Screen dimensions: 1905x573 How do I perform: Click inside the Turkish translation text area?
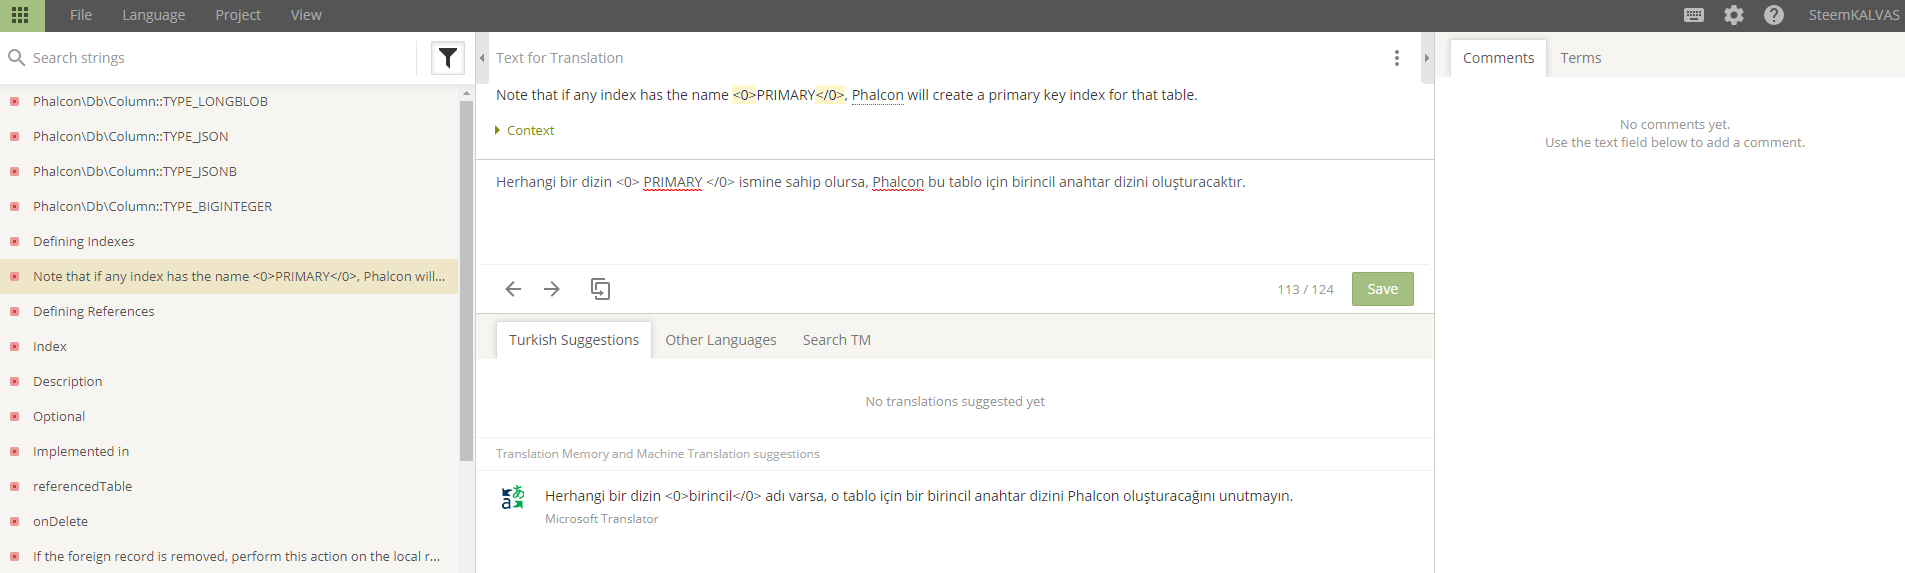pos(954,212)
